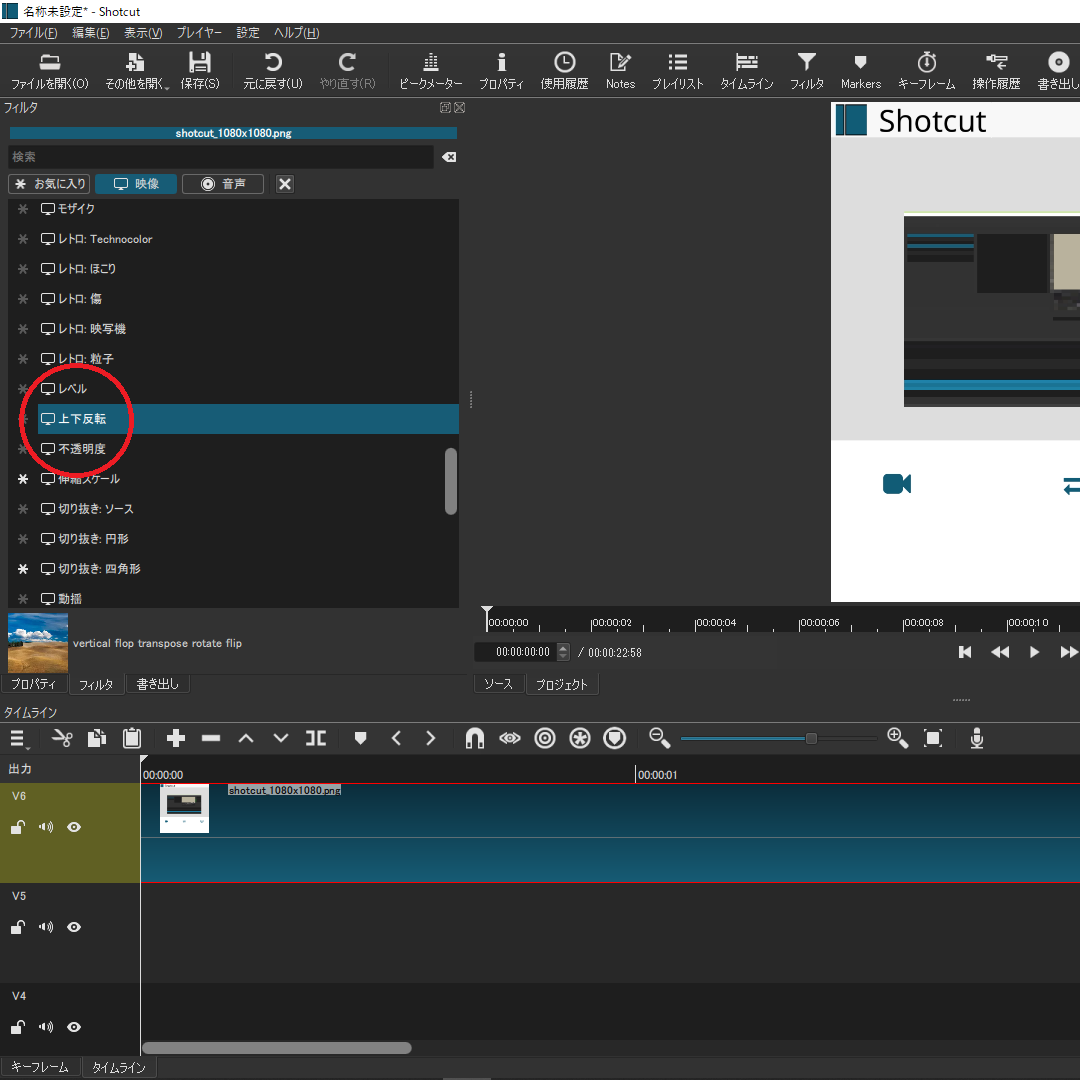The width and height of the screenshot is (1080, 1080).
Task: Mute track V5
Action: [x=45, y=927]
